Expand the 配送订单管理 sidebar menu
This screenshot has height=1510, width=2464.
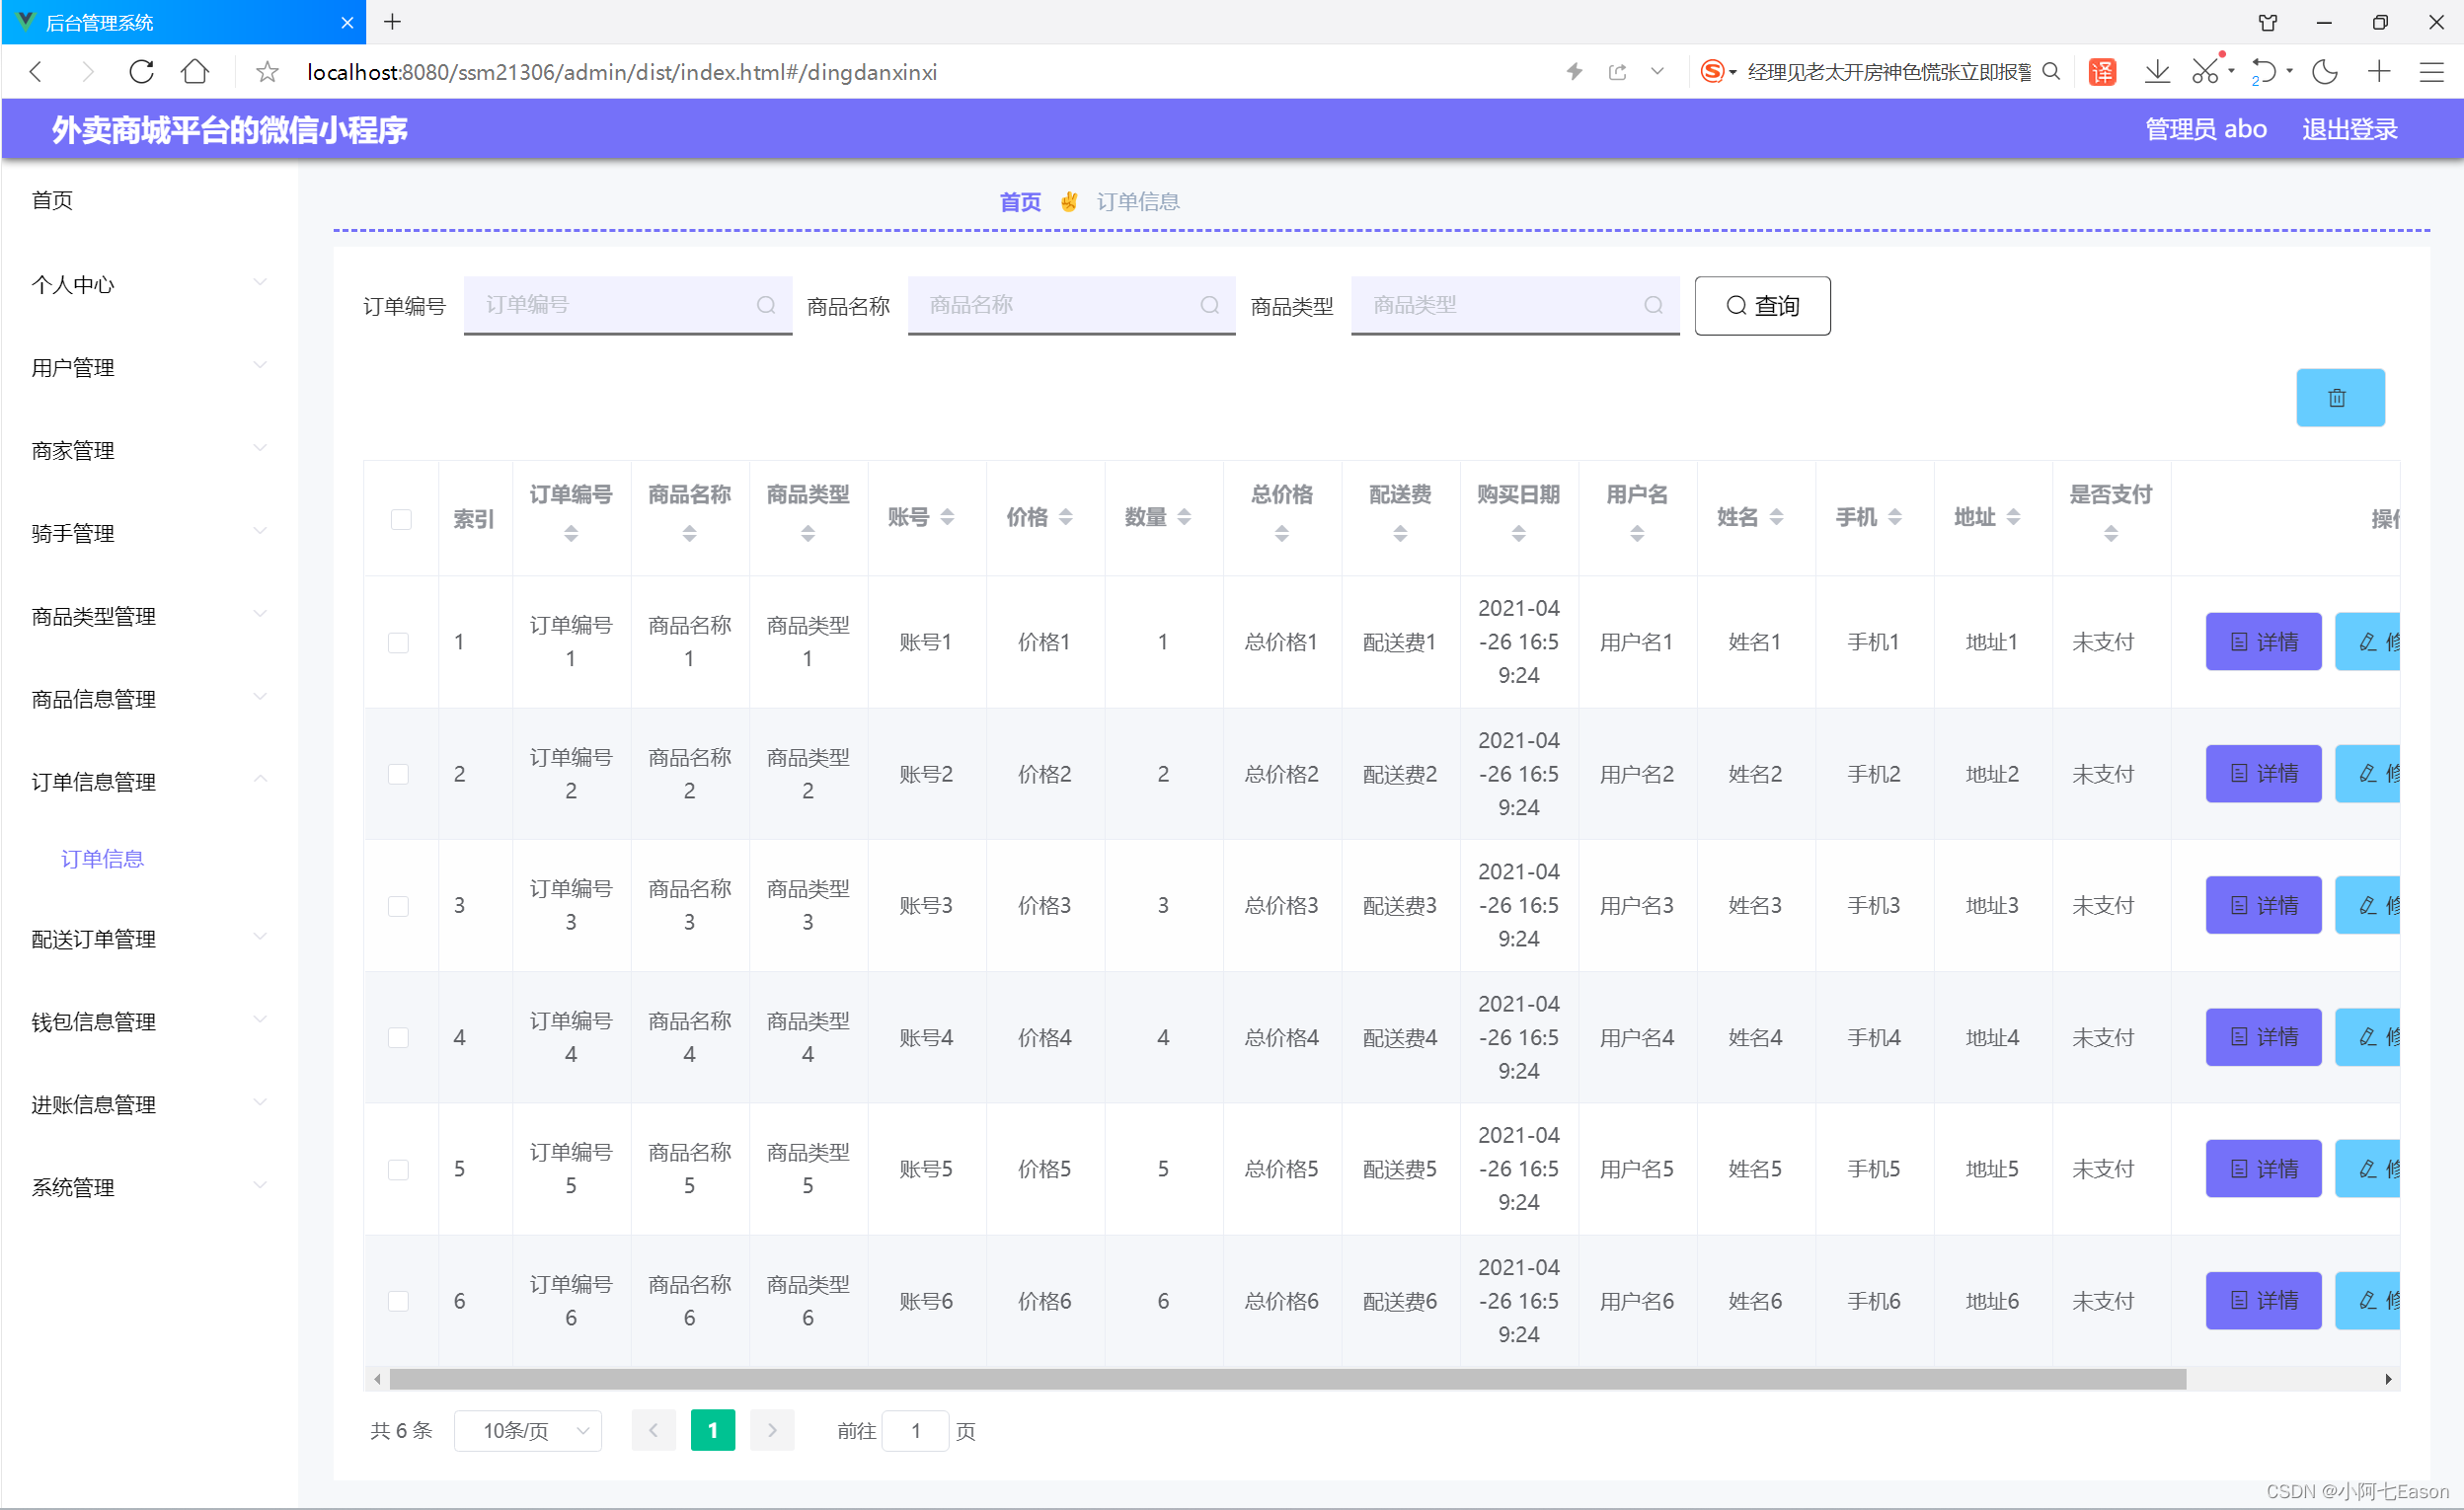(149, 939)
